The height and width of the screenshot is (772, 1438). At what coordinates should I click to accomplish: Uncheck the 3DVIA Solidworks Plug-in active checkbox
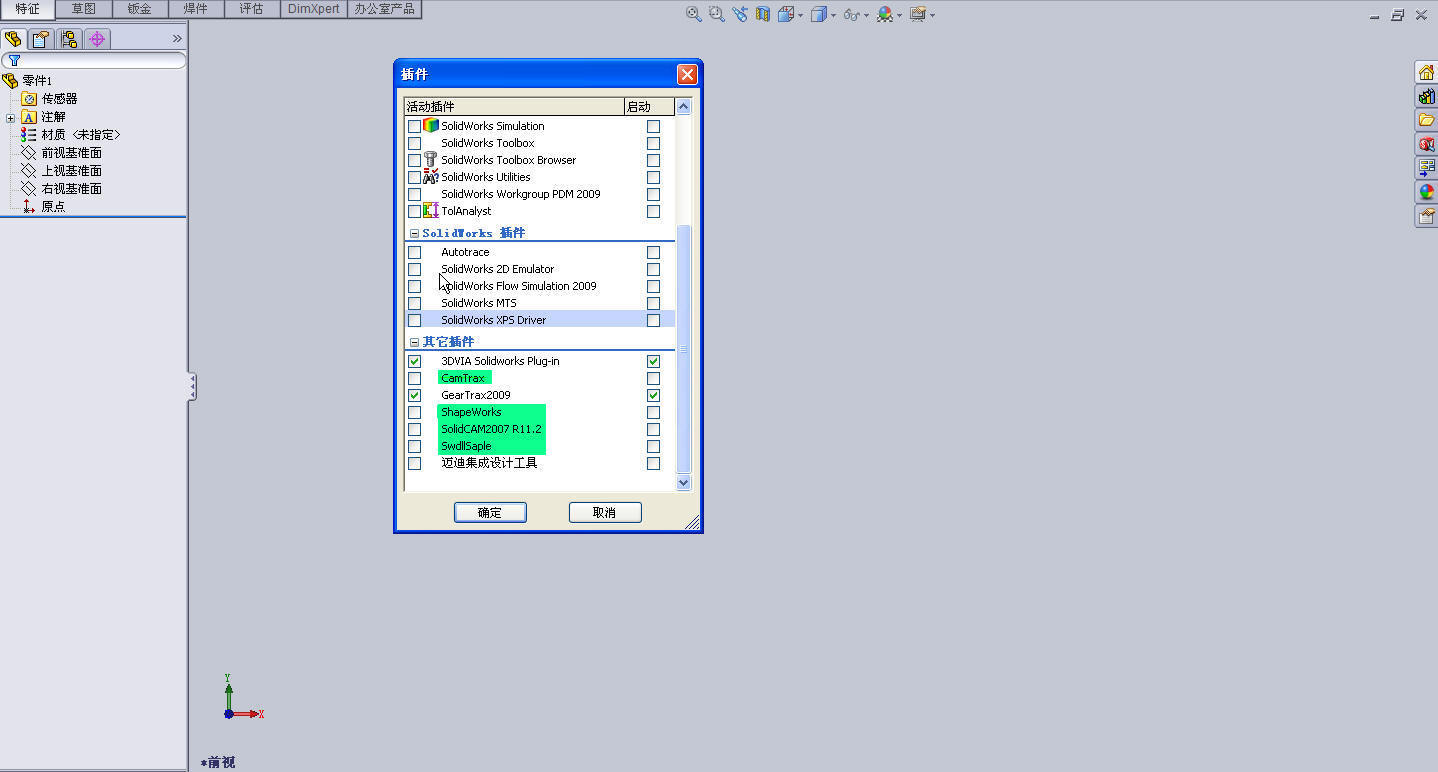point(414,361)
